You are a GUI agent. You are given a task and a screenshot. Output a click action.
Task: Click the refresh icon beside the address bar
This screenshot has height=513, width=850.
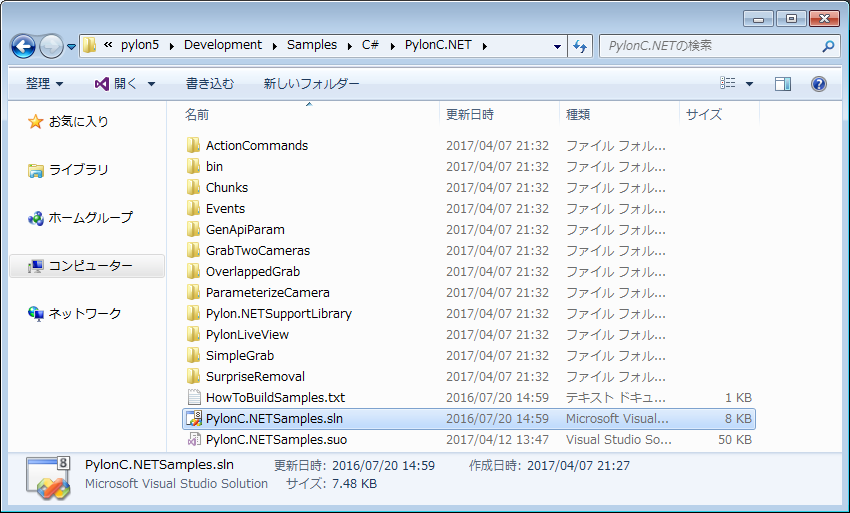click(580, 47)
